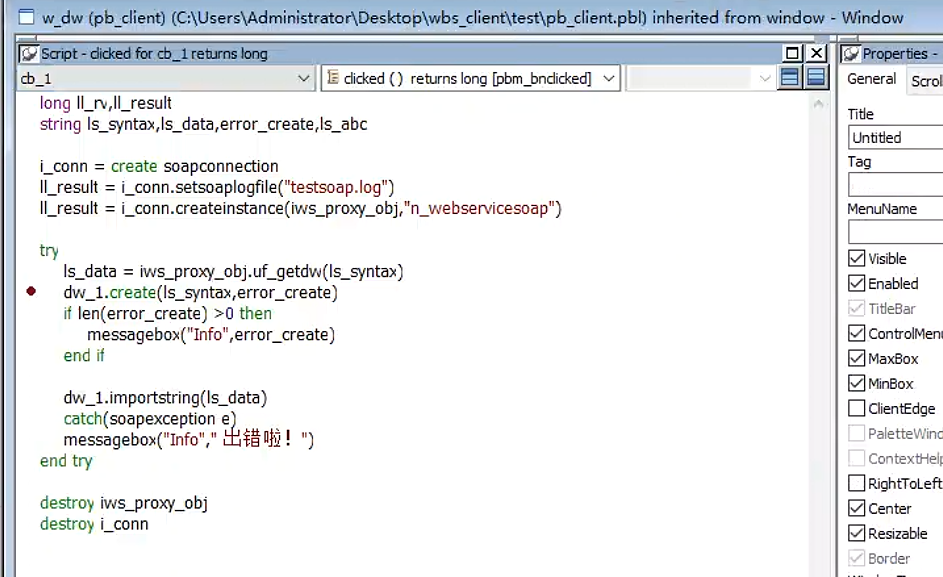
Task: Click the catch(soapexception e) line
Action: coord(150,419)
